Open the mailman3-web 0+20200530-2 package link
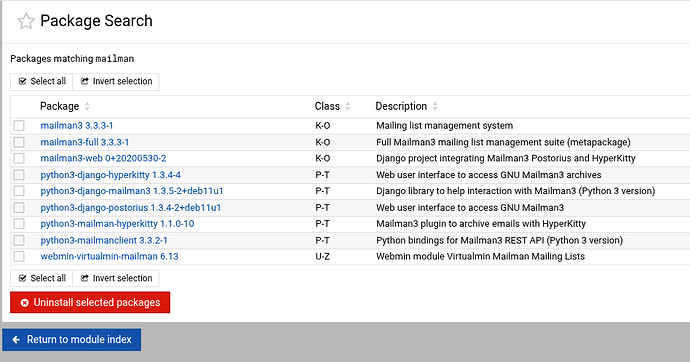The width and height of the screenshot is (690, 362). [x=103, y=158]
